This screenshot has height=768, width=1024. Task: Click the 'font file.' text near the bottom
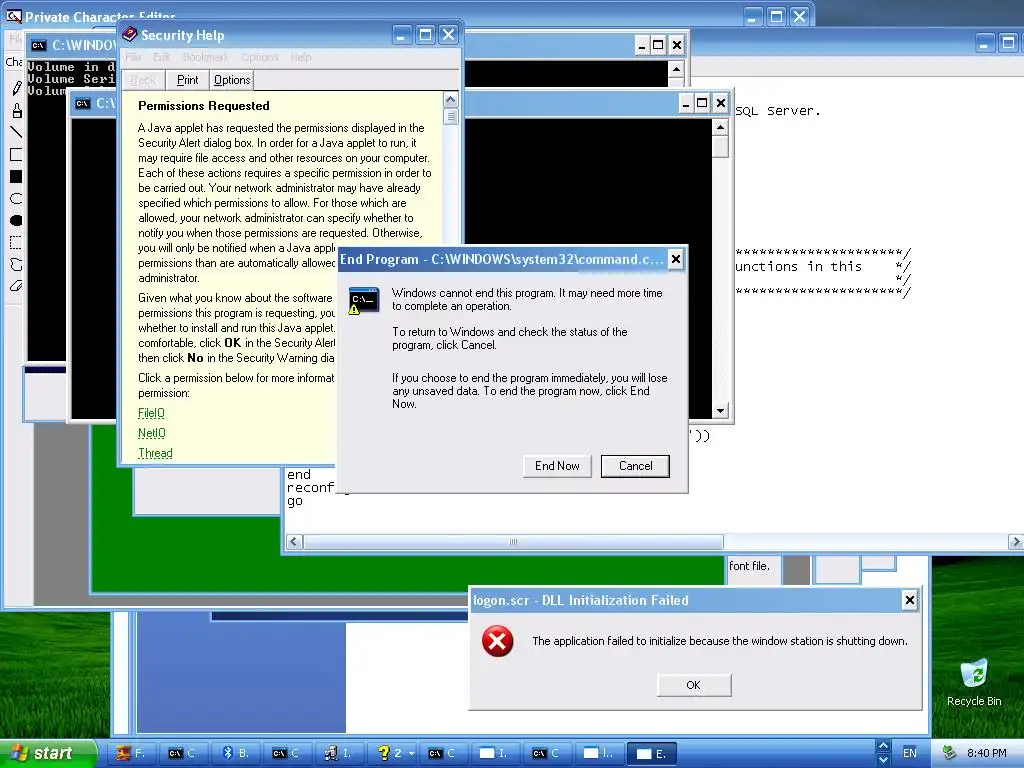(749, 566)
